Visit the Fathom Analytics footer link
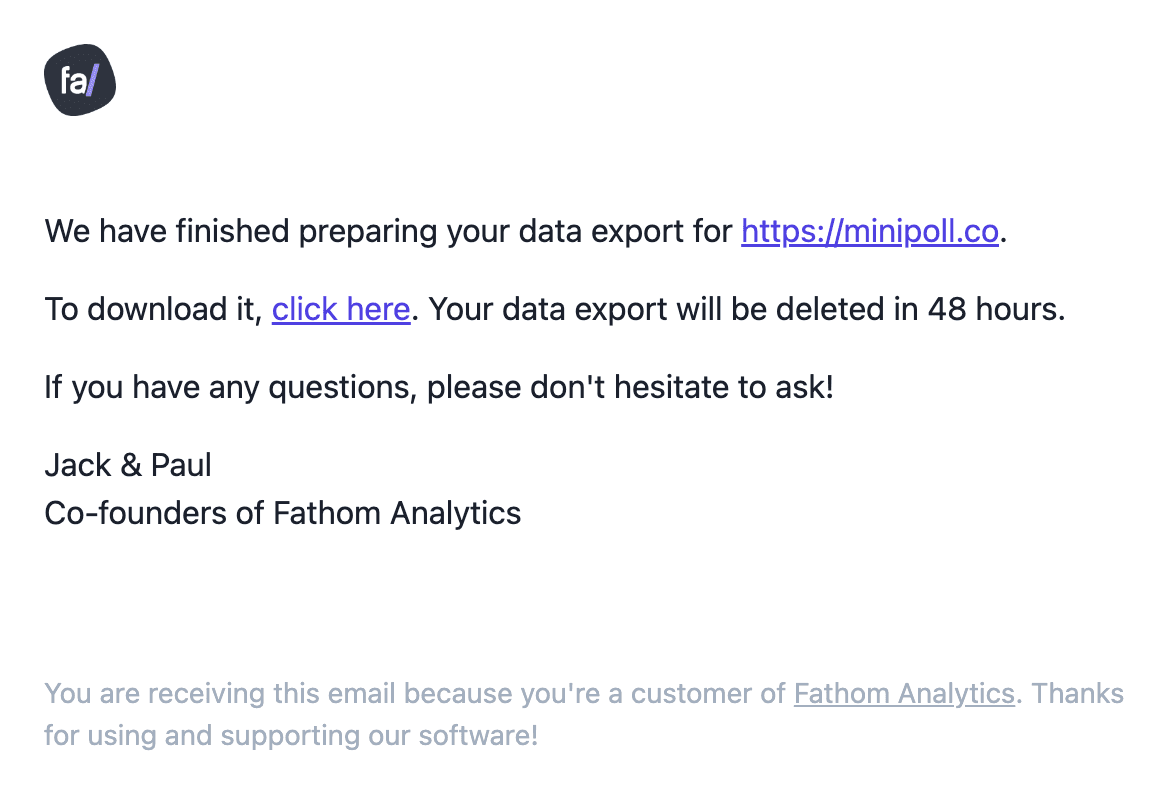This screenshot has width=1176, height=798. [x=904, y=694]
